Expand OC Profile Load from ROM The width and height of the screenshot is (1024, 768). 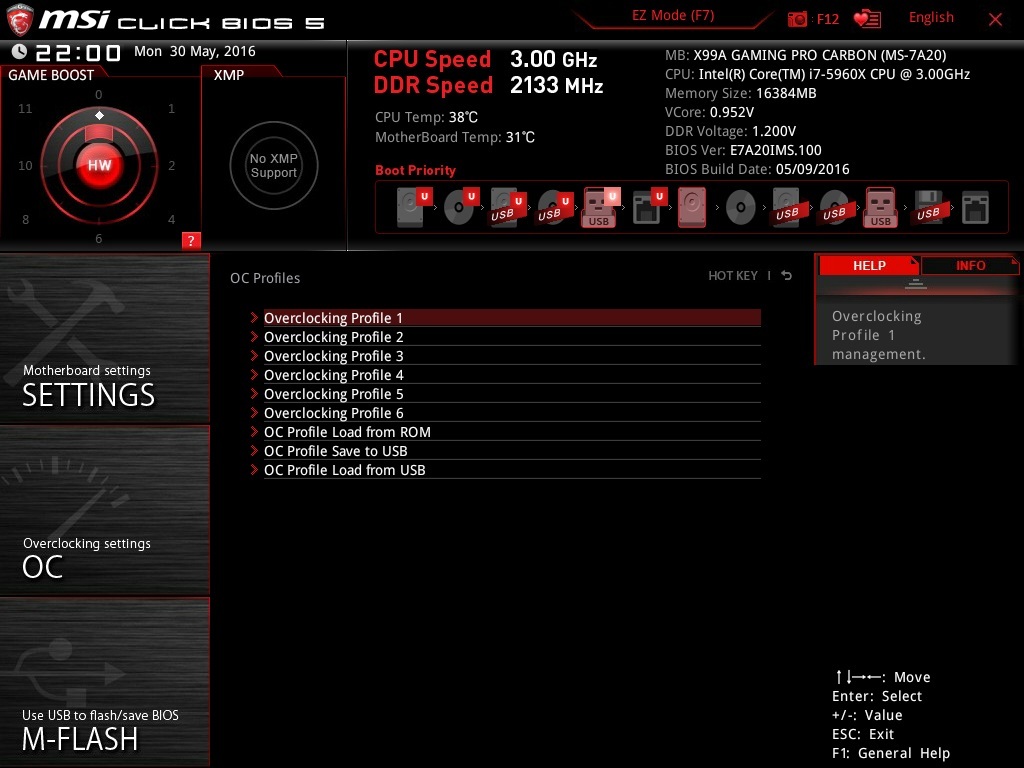(347, 432)
